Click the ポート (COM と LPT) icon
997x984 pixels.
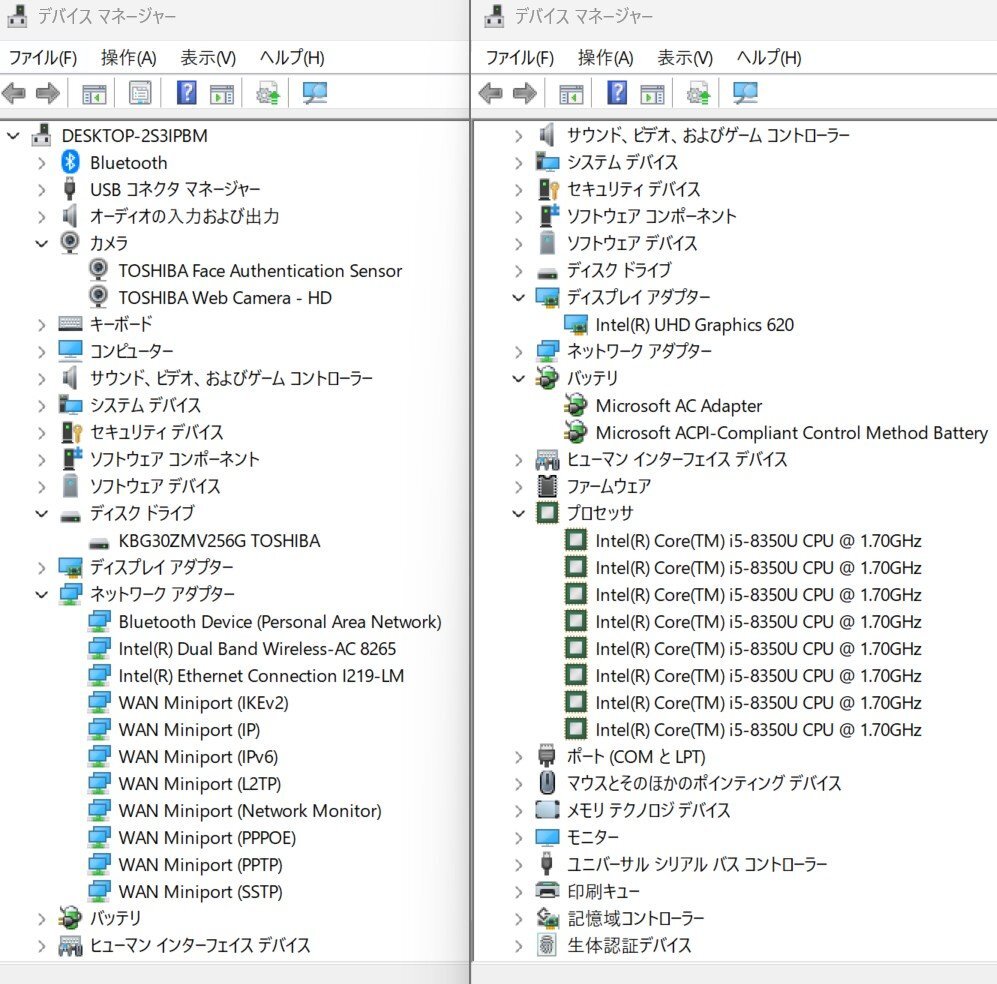[547, 755]
